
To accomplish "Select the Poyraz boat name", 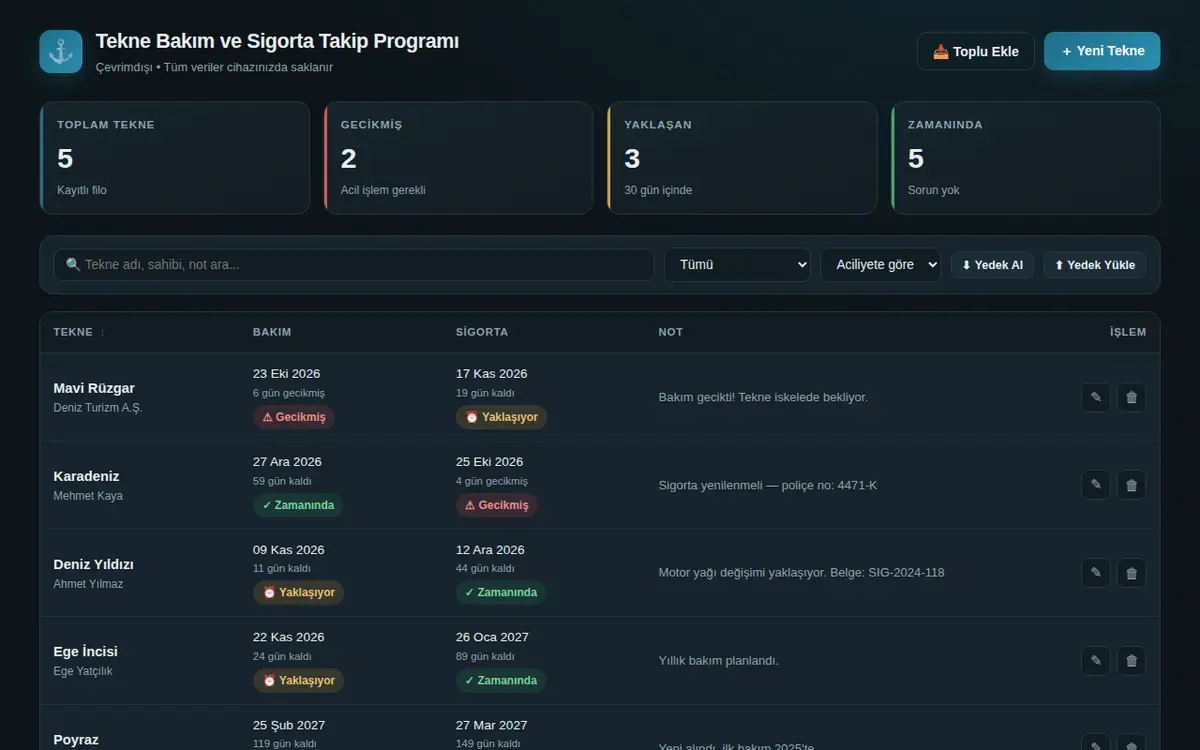I will pyautogui.click(x=76, y=740).
